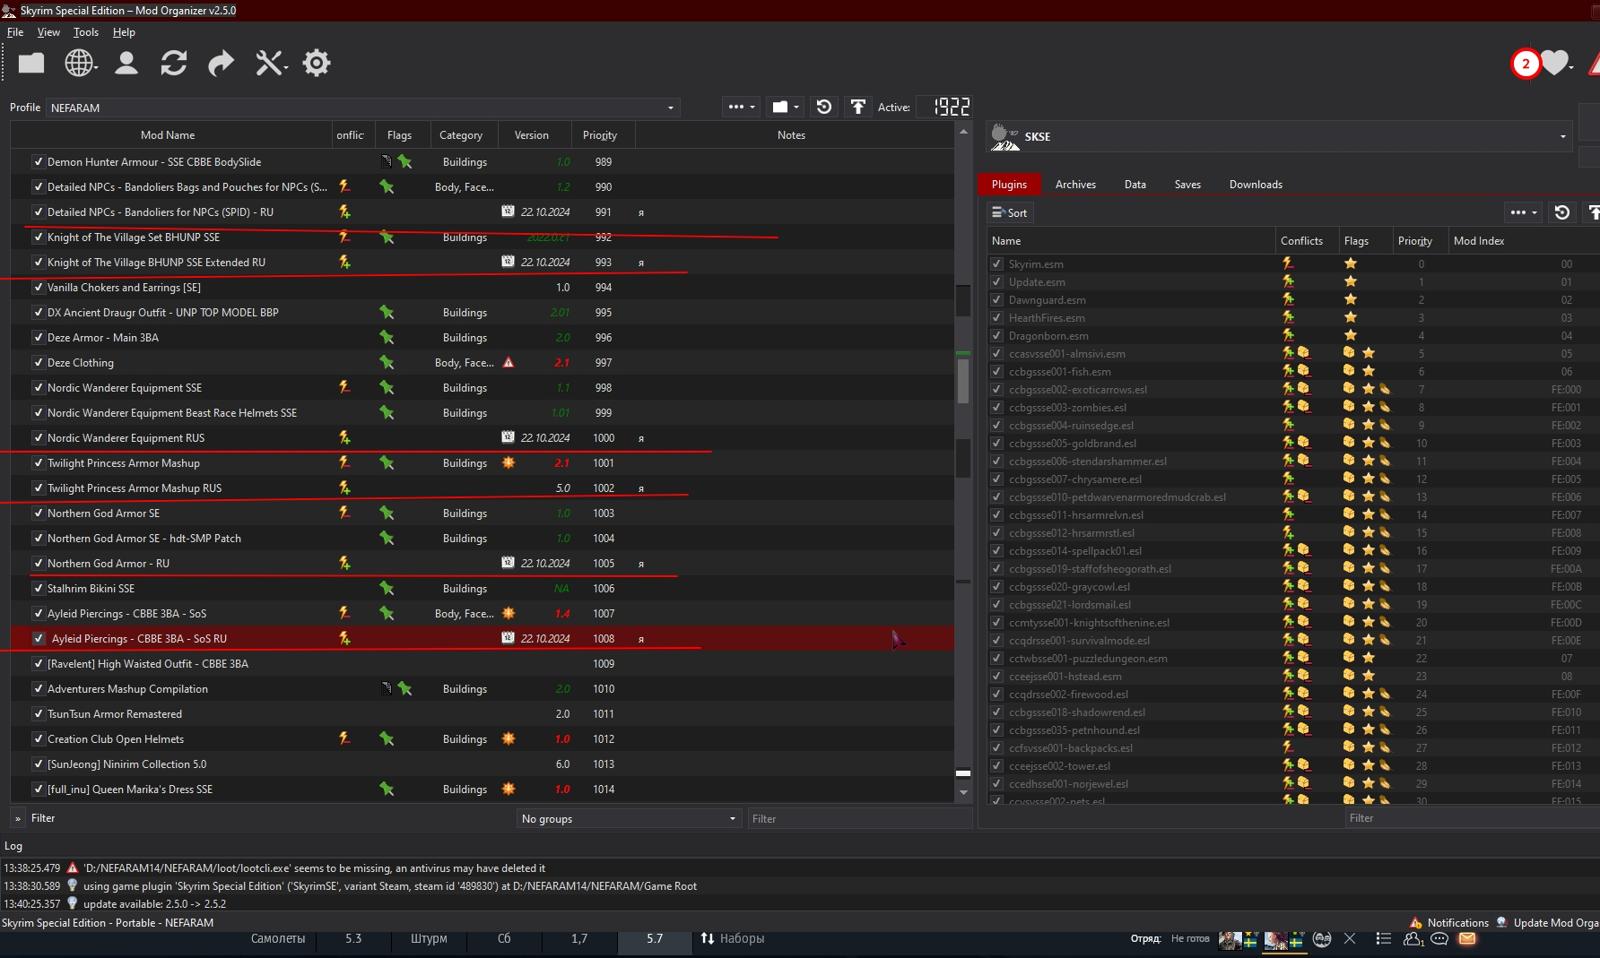This screenshot has width=1600, height=958.
Task: Select Twilight Princess Armor Mashup RUS row
Action: click(482, 488)
